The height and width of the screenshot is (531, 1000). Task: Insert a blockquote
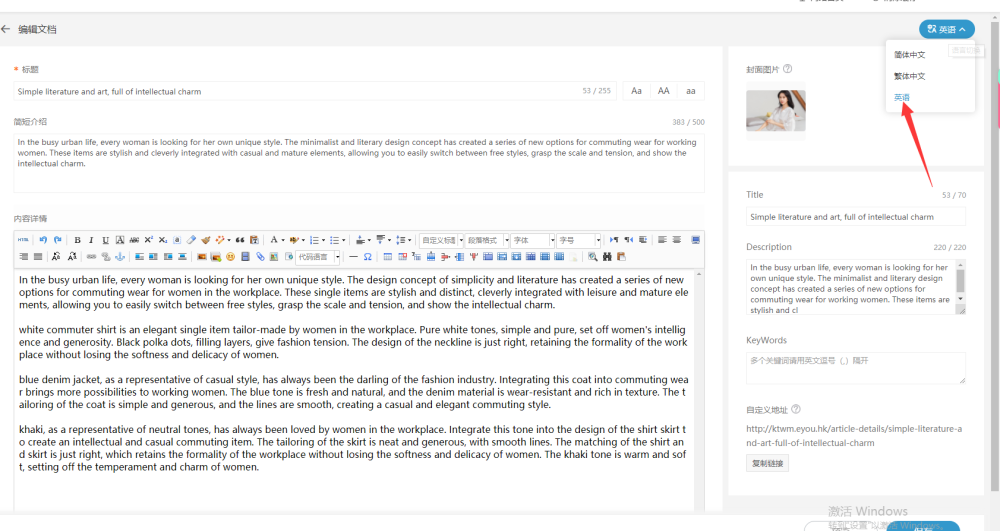[240, 240]
